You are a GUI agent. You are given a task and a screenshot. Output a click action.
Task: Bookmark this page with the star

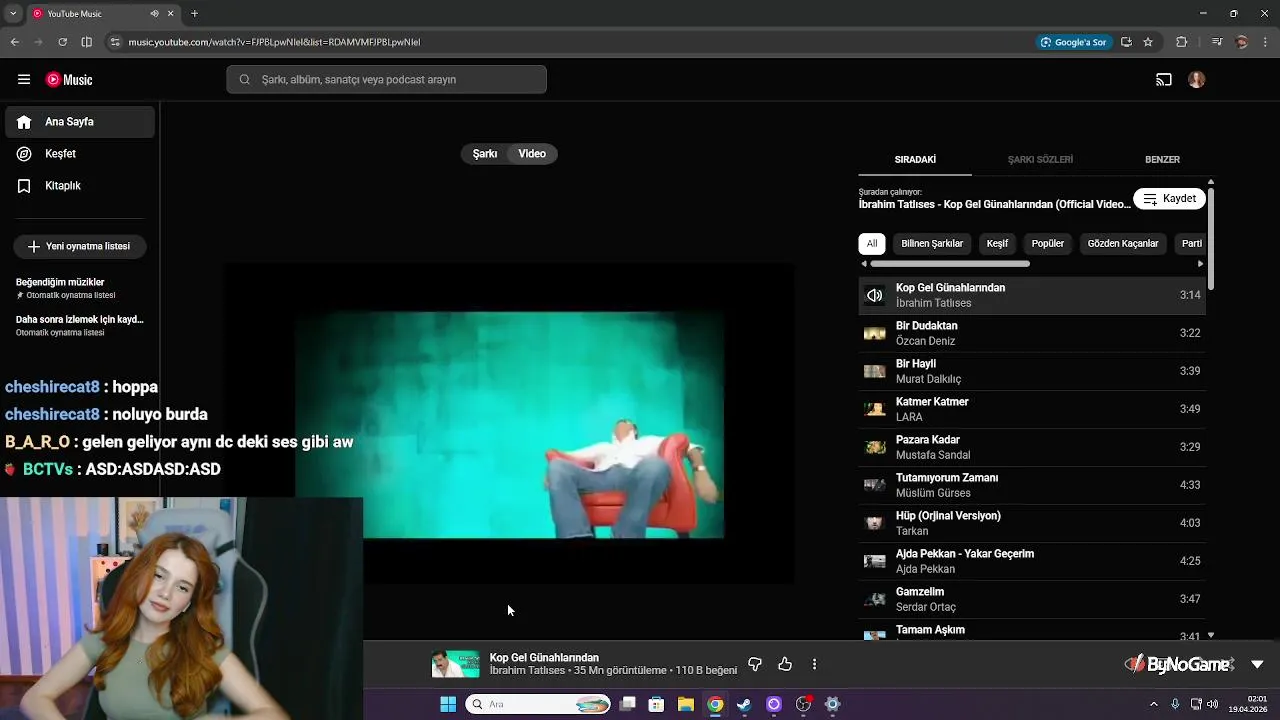pyautogui.click(x=1148, y=42)
